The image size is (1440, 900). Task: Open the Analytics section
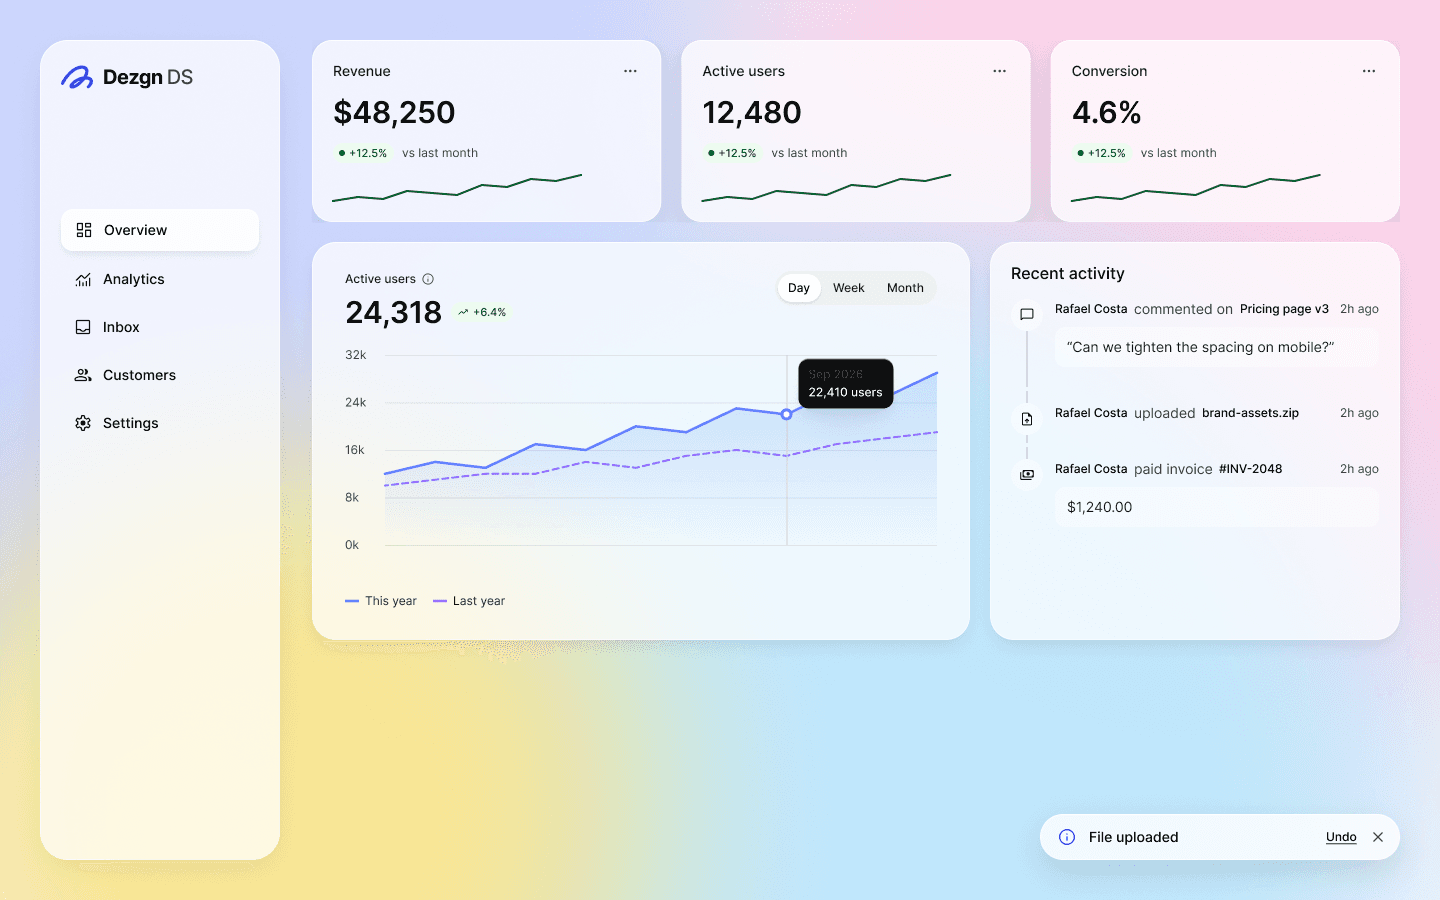[160, 279]
